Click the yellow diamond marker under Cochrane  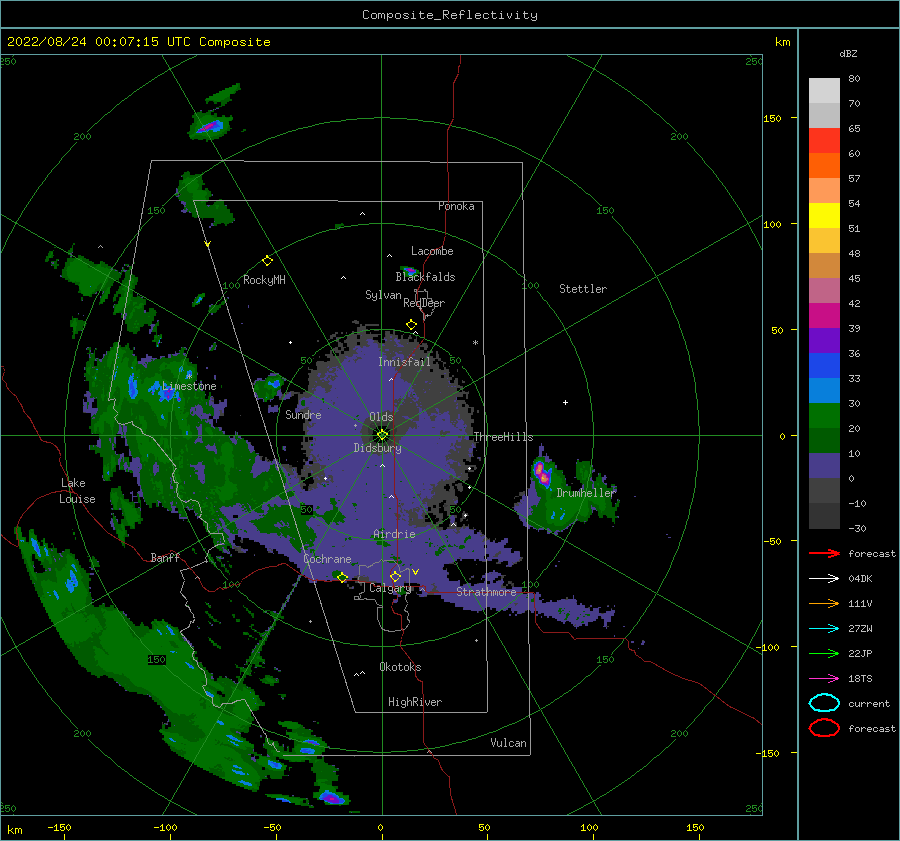pos(342,577)
